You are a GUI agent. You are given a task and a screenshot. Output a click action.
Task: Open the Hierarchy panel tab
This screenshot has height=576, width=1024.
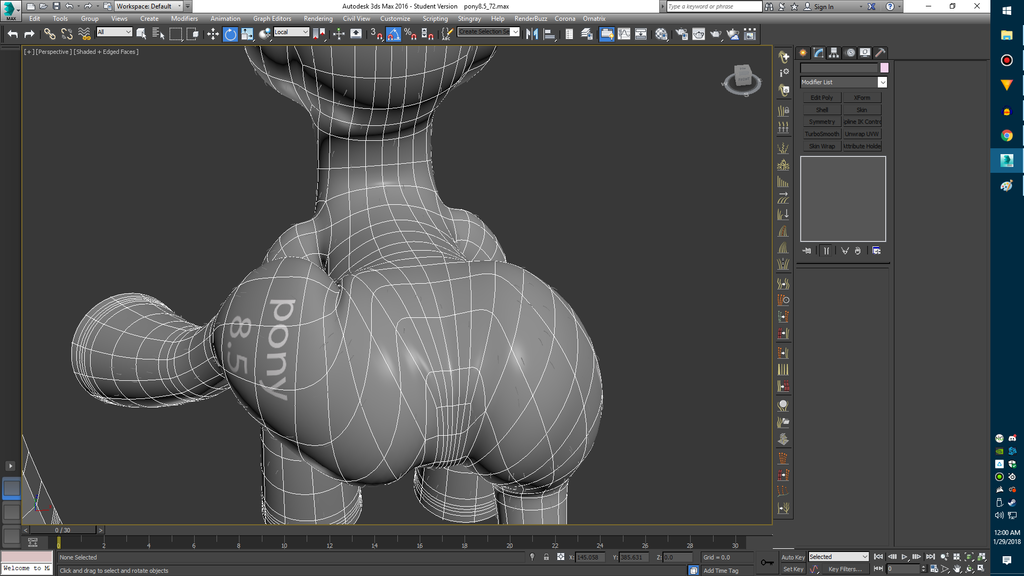point(834,52)
